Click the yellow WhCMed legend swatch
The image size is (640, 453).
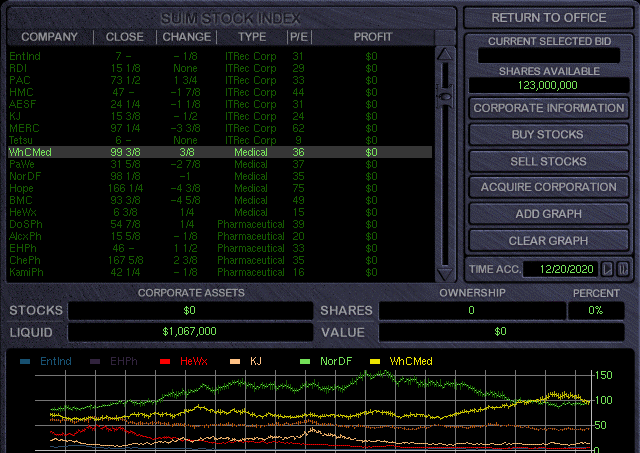coord(376,360)
